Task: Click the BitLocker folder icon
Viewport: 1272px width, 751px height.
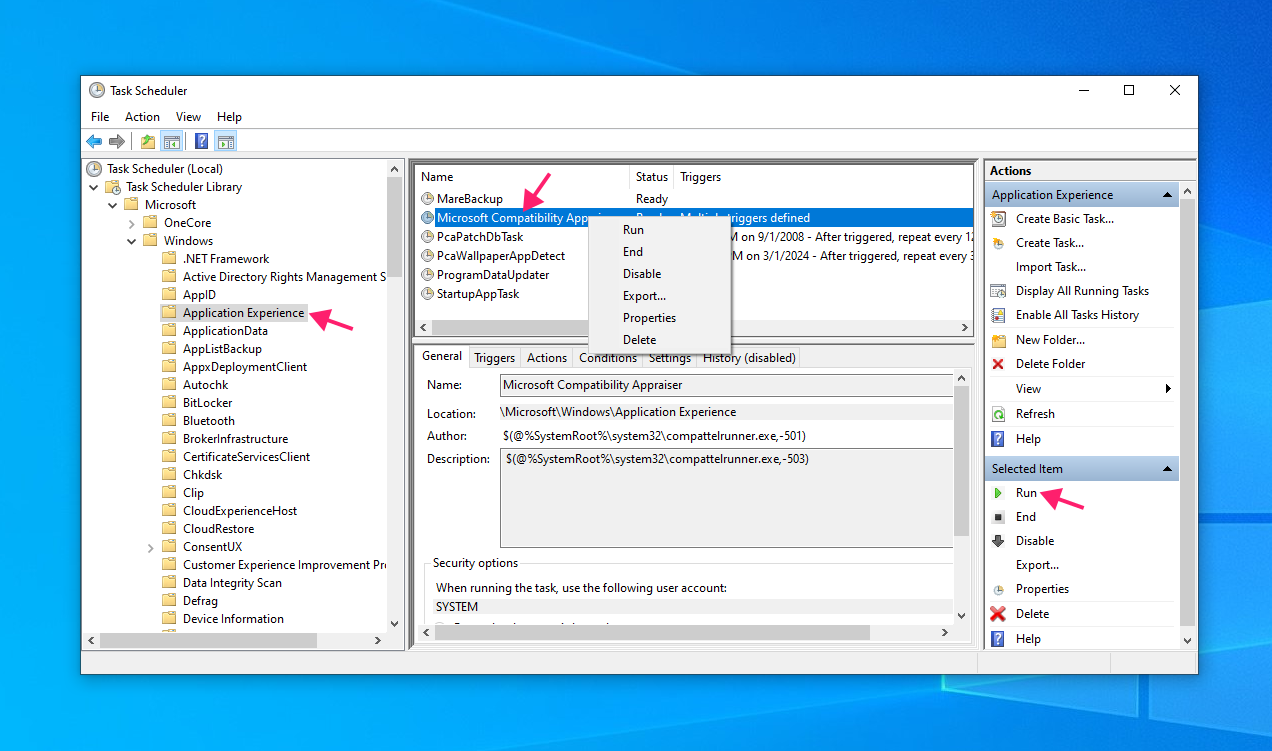Action: [x=169, y=403]
